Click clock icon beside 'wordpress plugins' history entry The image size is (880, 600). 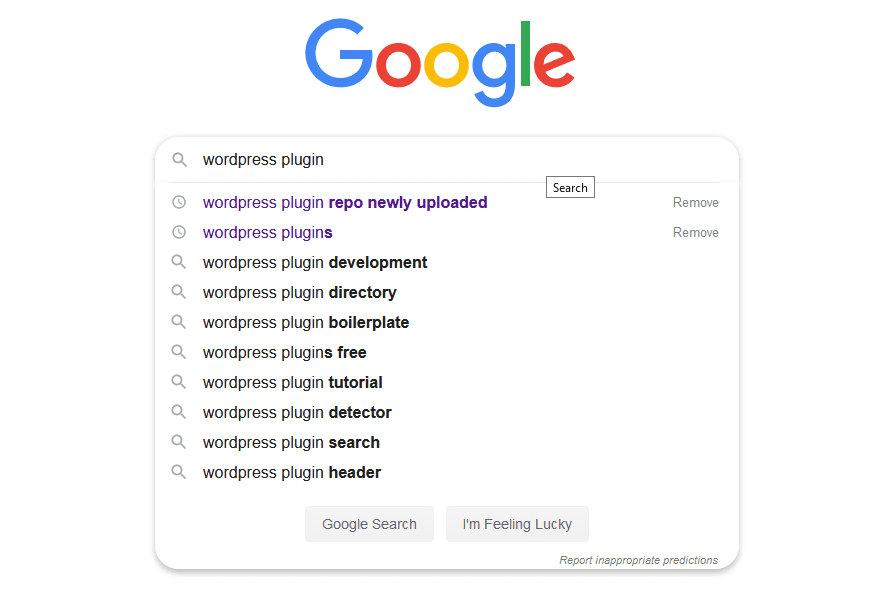pos(179,232)
